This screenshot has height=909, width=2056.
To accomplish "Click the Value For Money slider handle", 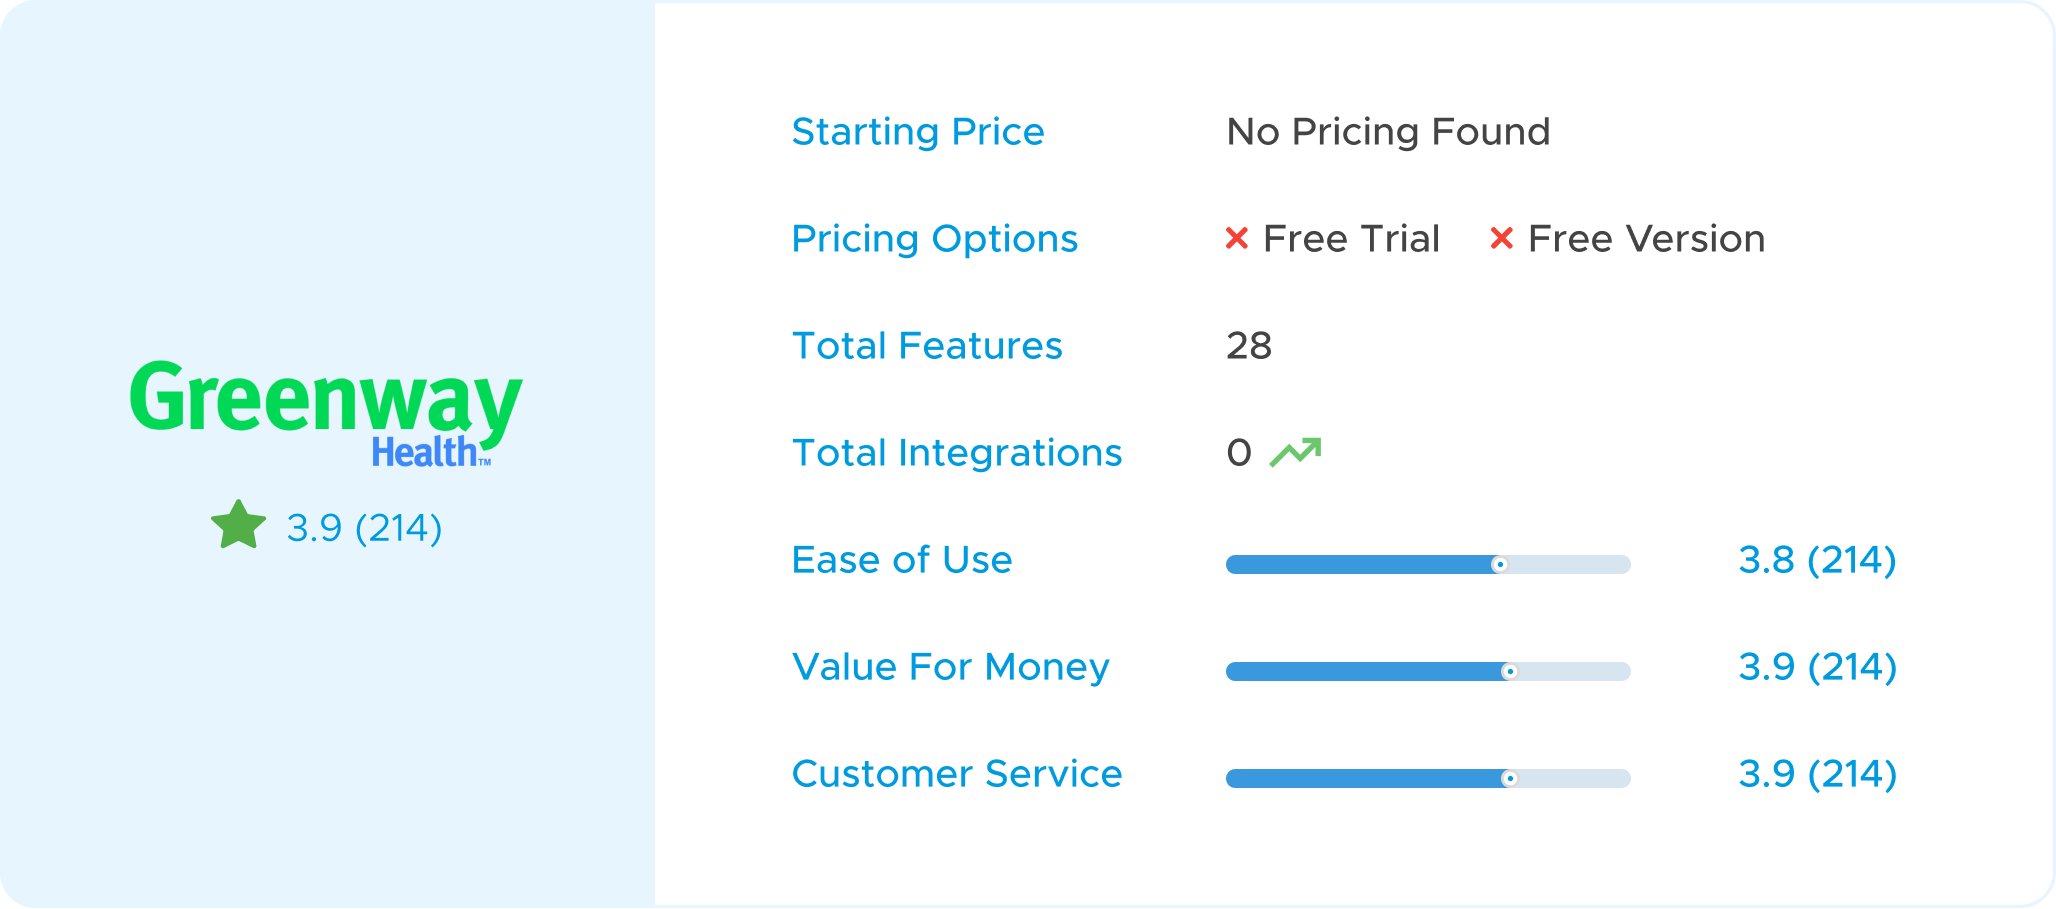I will 1510,672.
